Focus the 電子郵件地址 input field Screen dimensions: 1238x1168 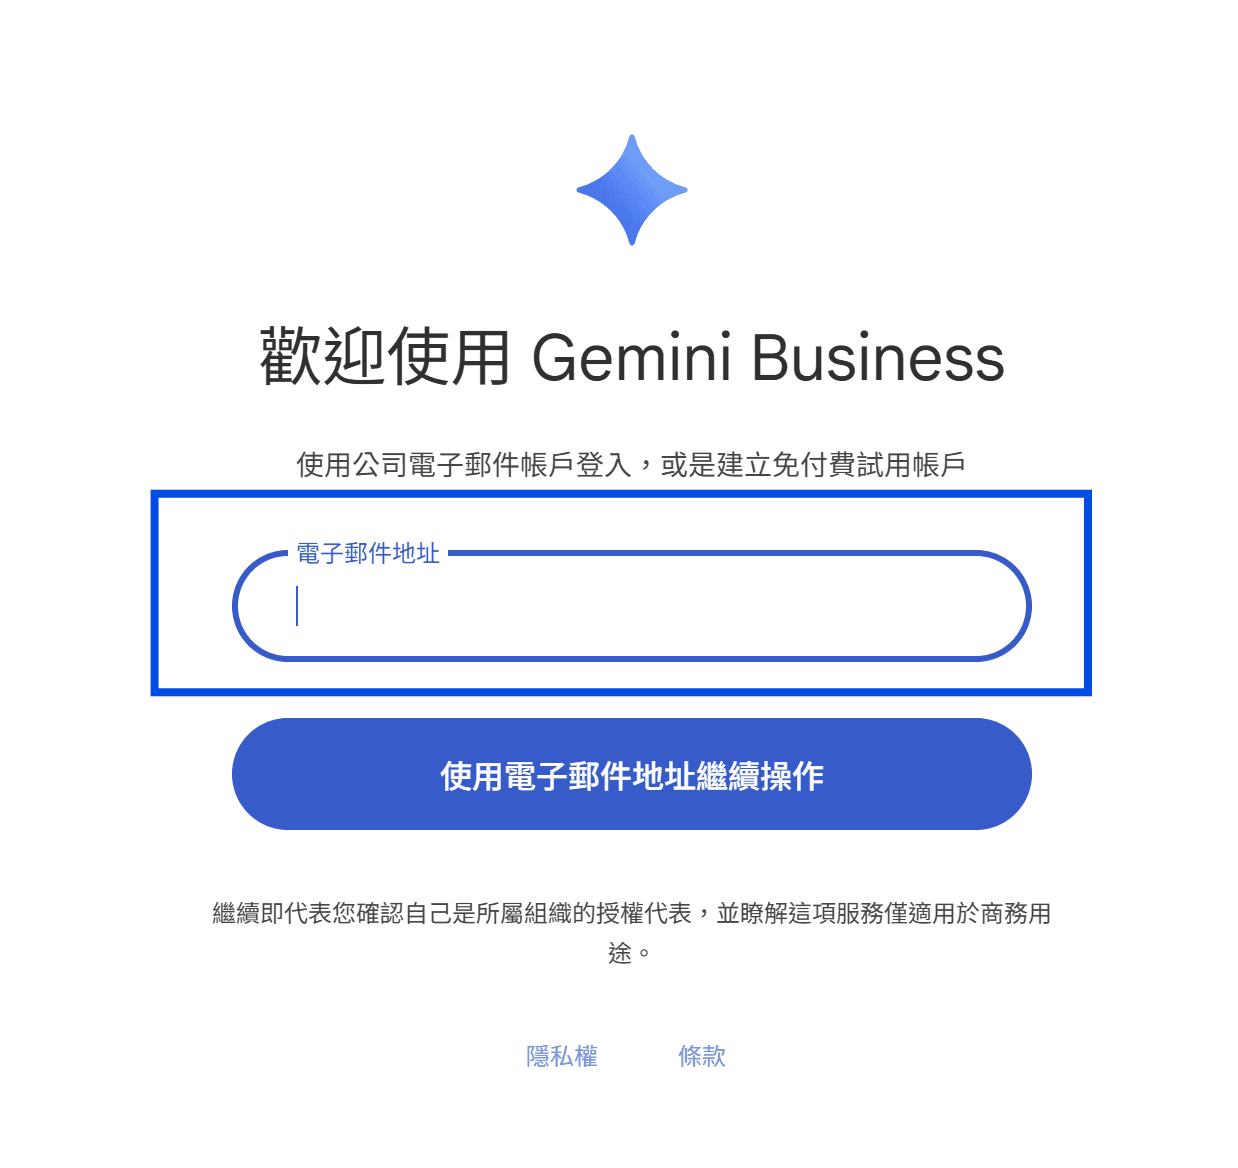pos(631,605)
